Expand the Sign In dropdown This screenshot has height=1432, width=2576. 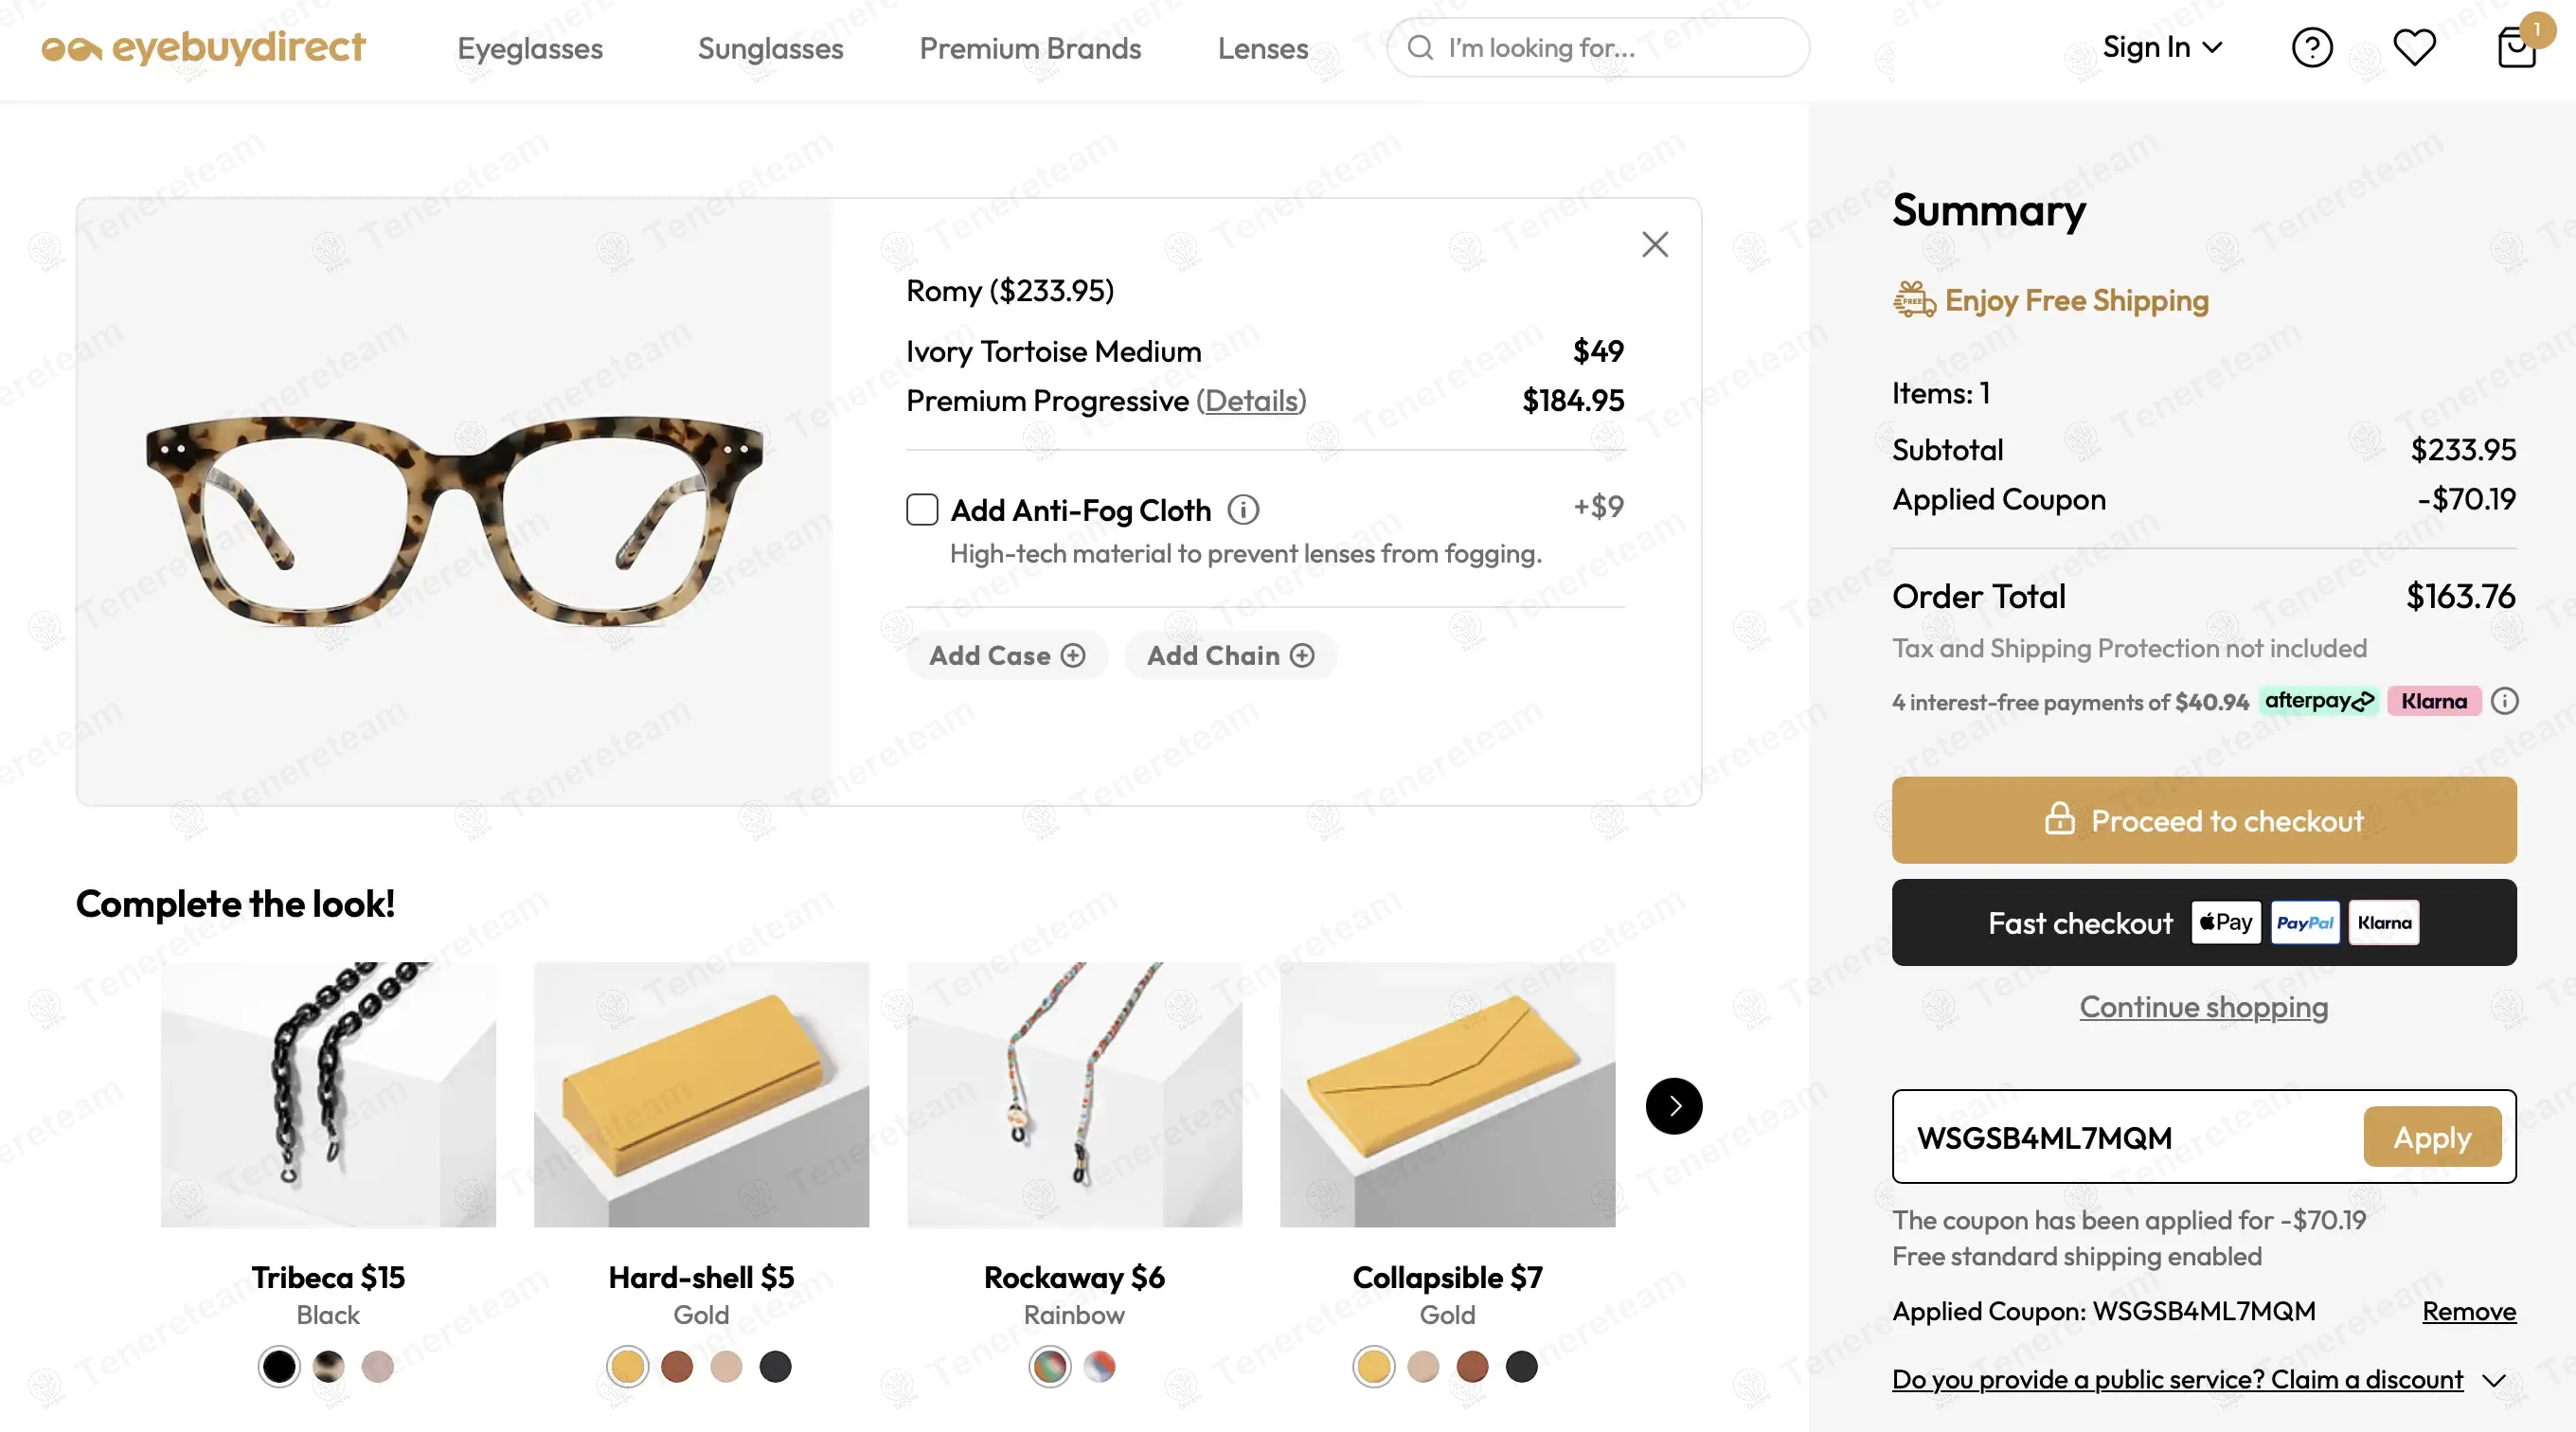click(2162, 47)
